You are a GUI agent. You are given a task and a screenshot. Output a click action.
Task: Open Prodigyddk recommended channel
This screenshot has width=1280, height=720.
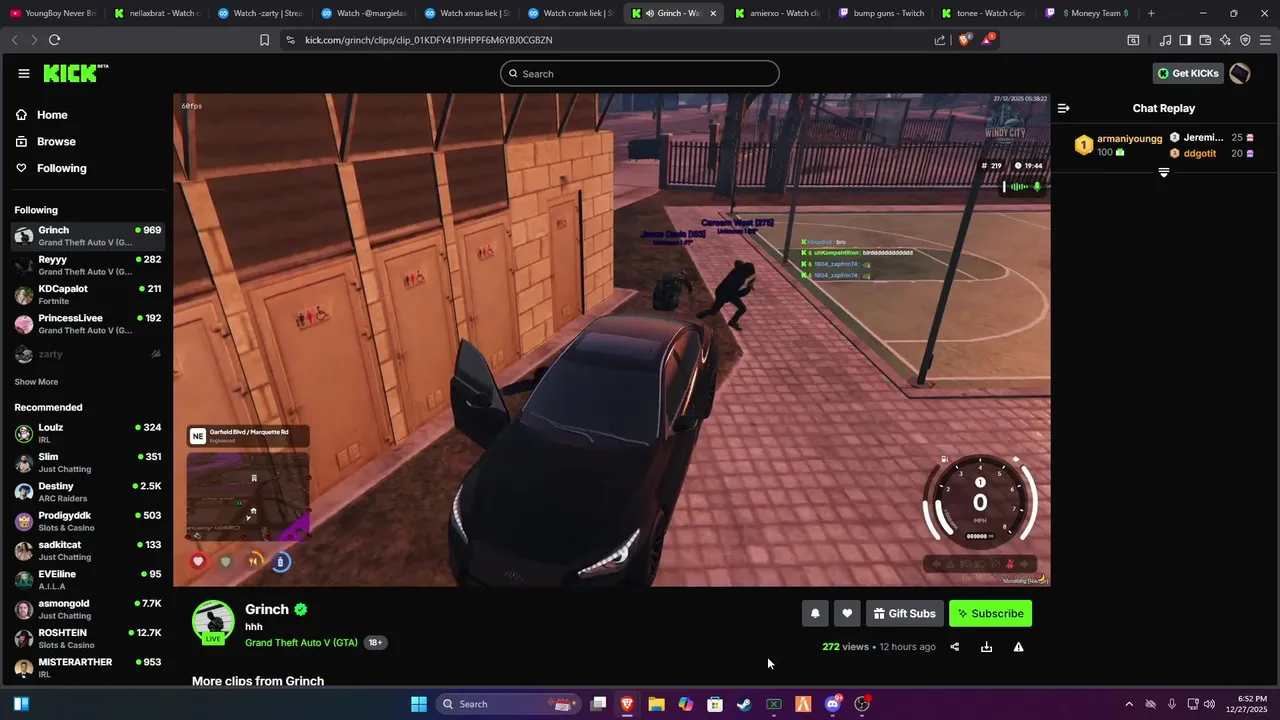[x=88, y=521]
